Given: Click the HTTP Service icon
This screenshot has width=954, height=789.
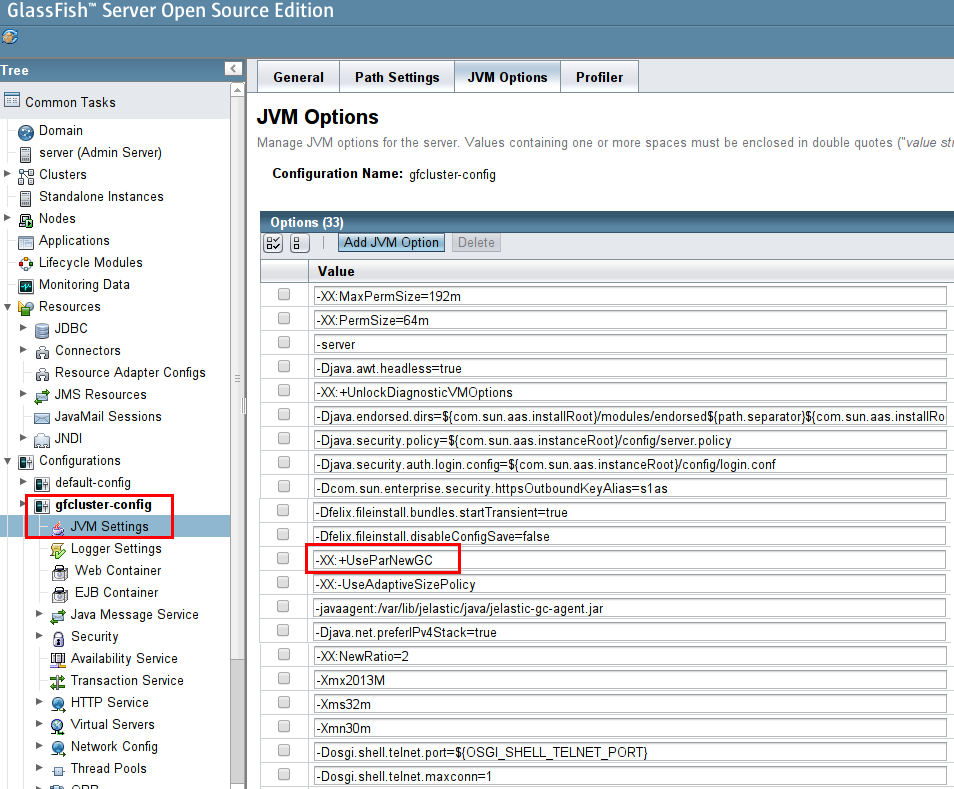Looking at the screenshot, I should coord(58,703).
